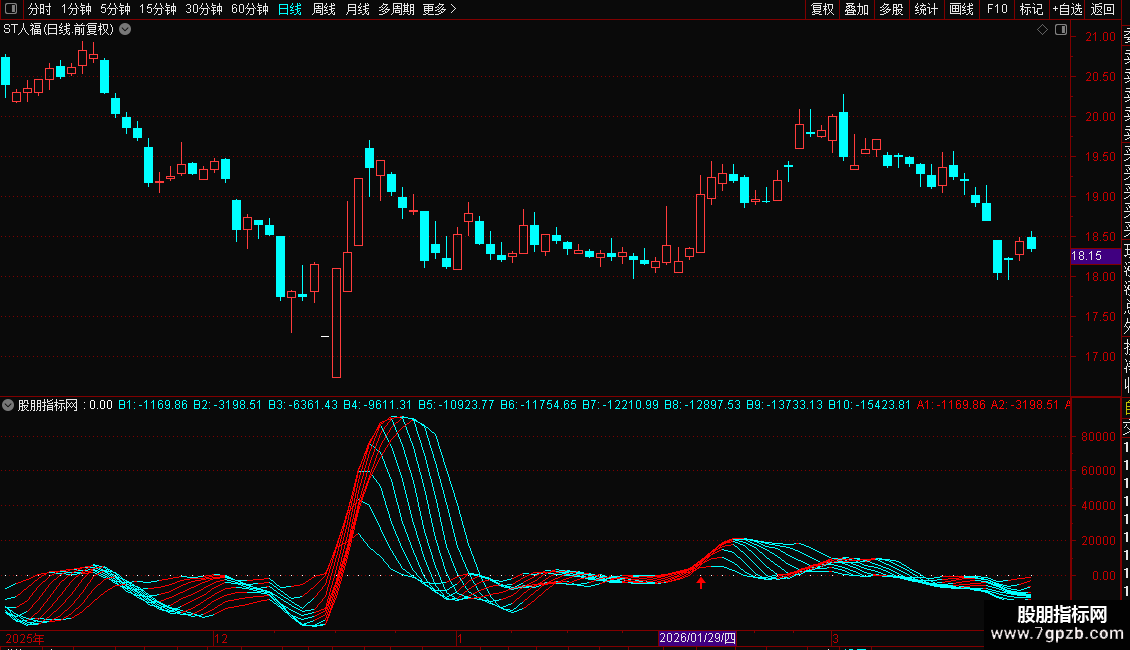
Task: Open the 更多 periods expander
Action: pos(440,9)
